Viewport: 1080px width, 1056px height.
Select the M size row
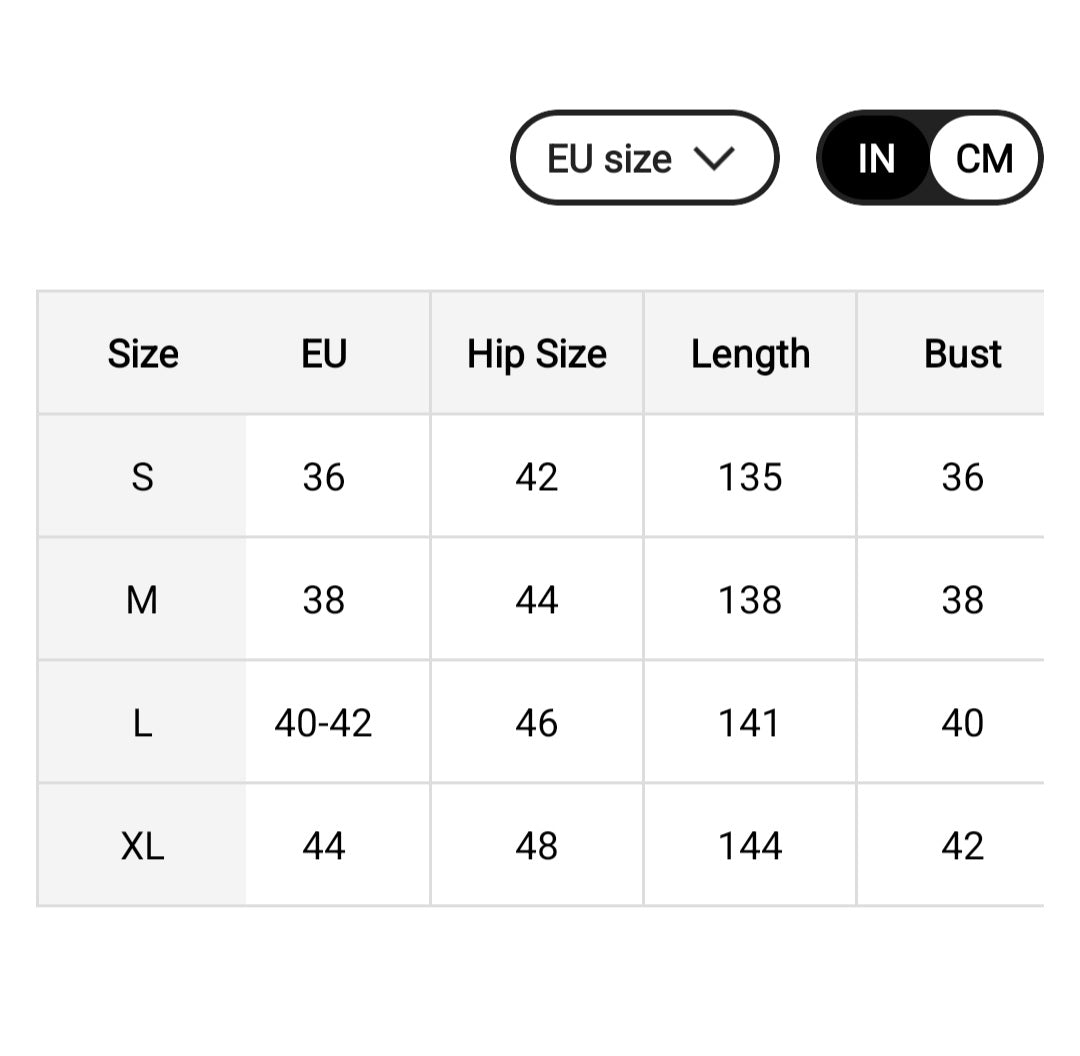(142, 600)
